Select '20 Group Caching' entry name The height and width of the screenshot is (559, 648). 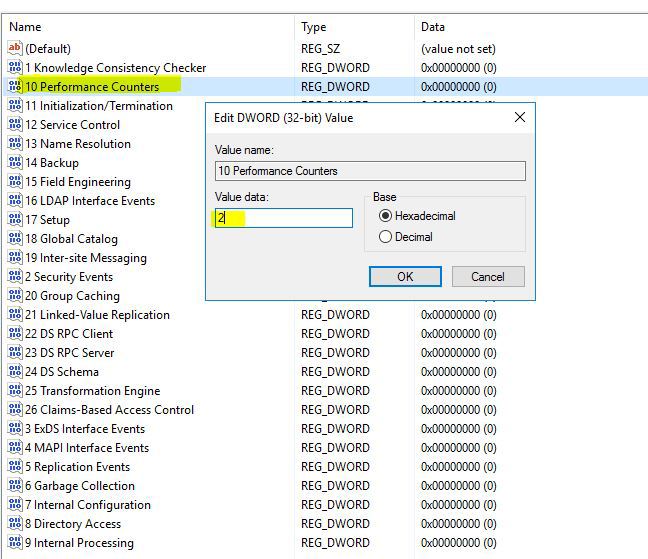(x=72, y=296)
